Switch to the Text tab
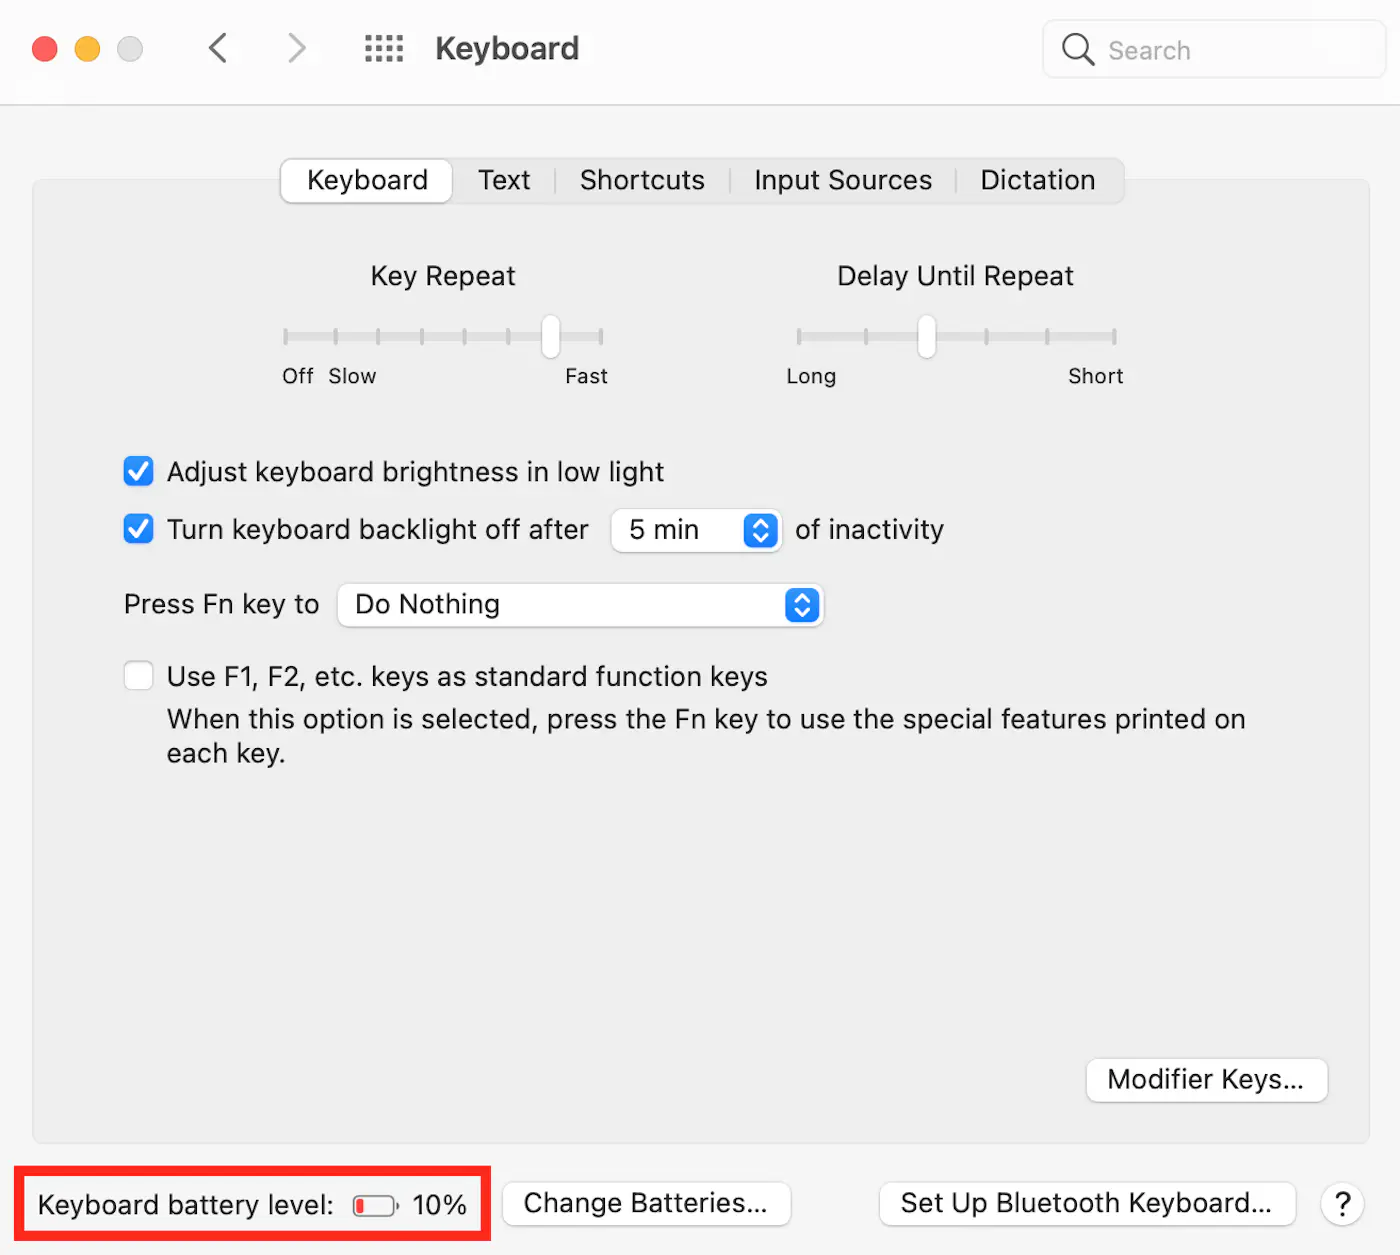The image size is (1400, 1255). click(x=504, y=180)
